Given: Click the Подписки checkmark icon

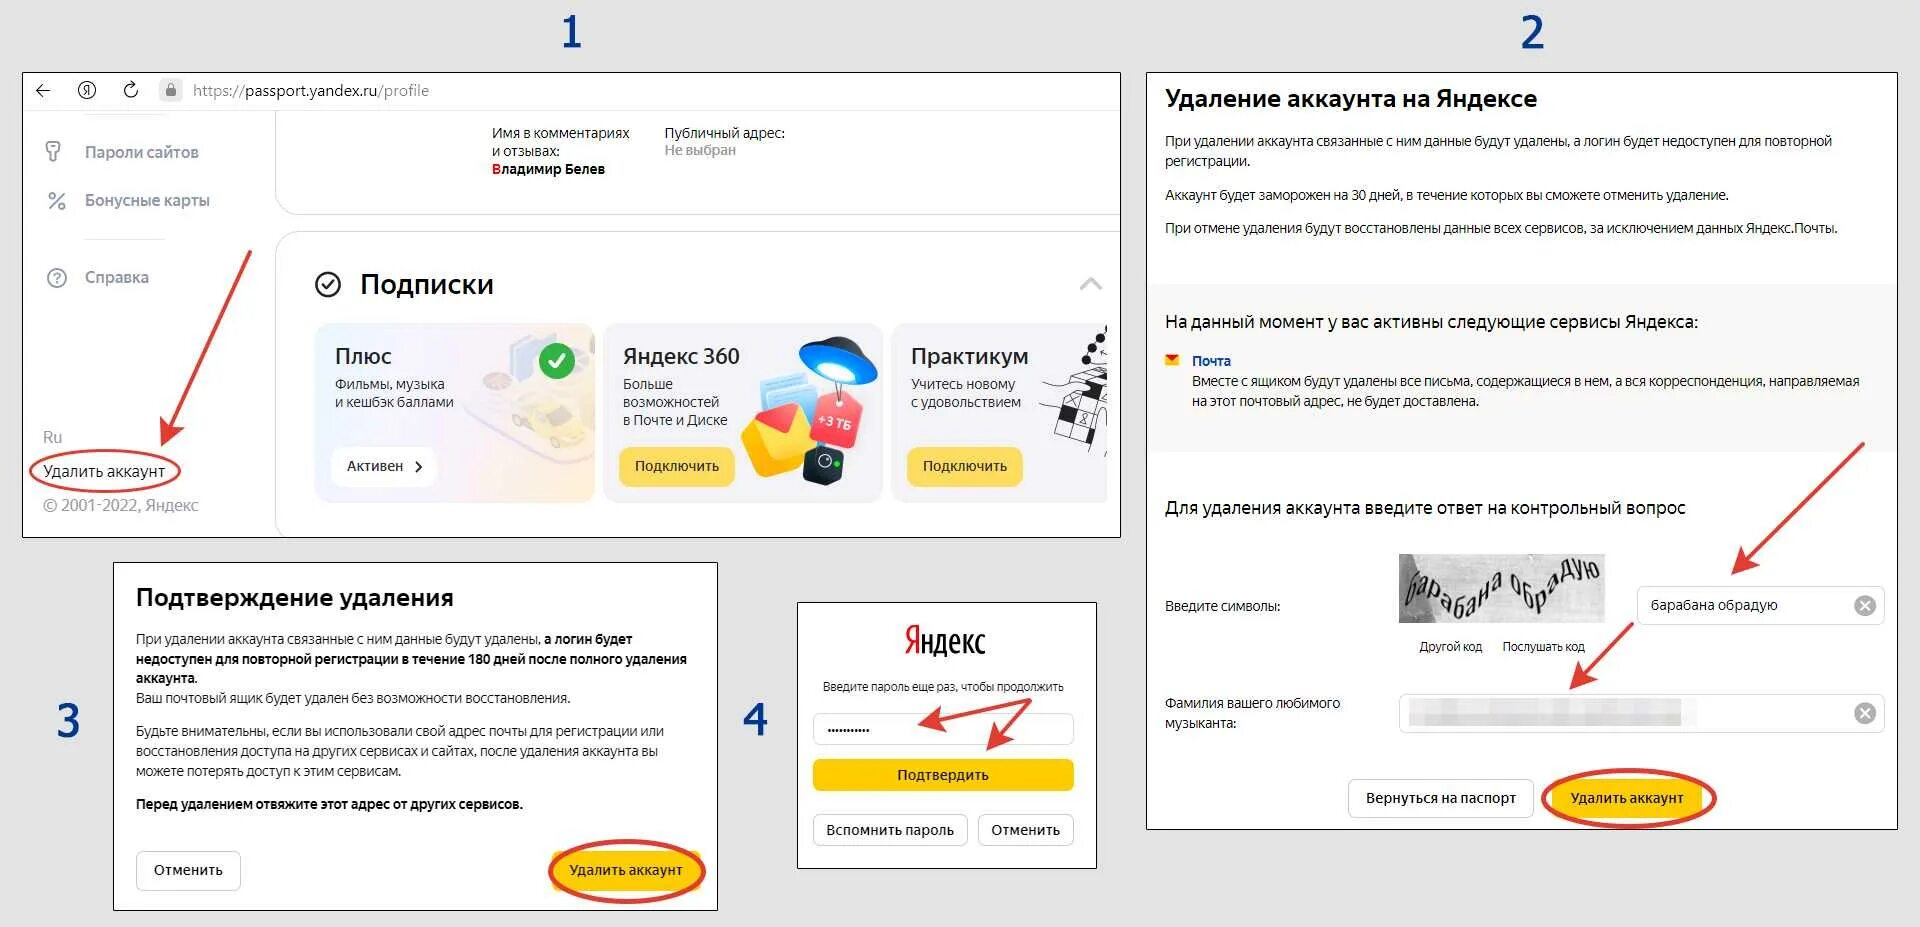Looking at the screenshot, I should click(x=328, y=285).
